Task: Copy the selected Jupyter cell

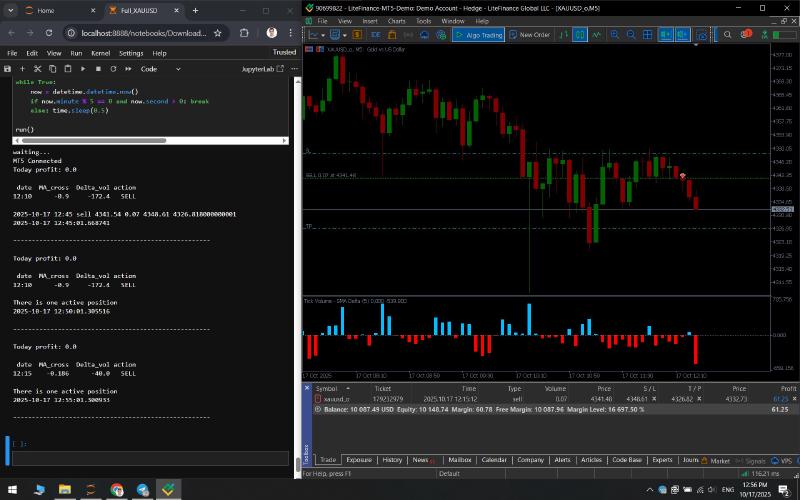Action: [x=53, y=69]
